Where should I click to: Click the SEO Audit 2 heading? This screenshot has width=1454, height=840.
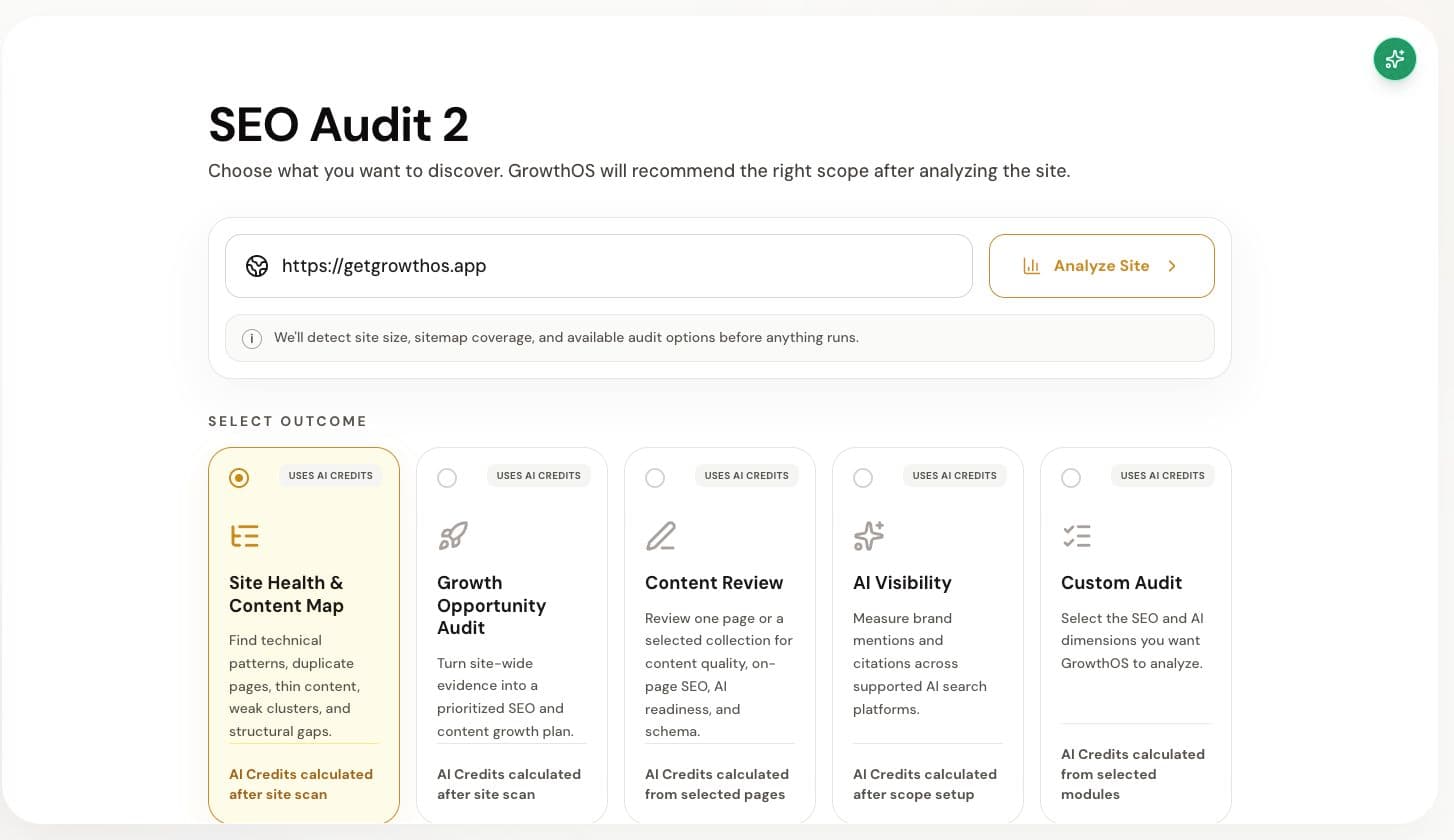tap(338, 125)
